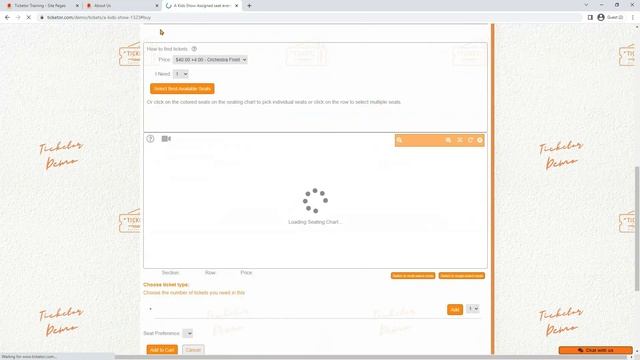Click the fit-to-screen expand icon in the orange toolbar
Viewport: 640px width, 360px height.
click(x=460, y=140)
